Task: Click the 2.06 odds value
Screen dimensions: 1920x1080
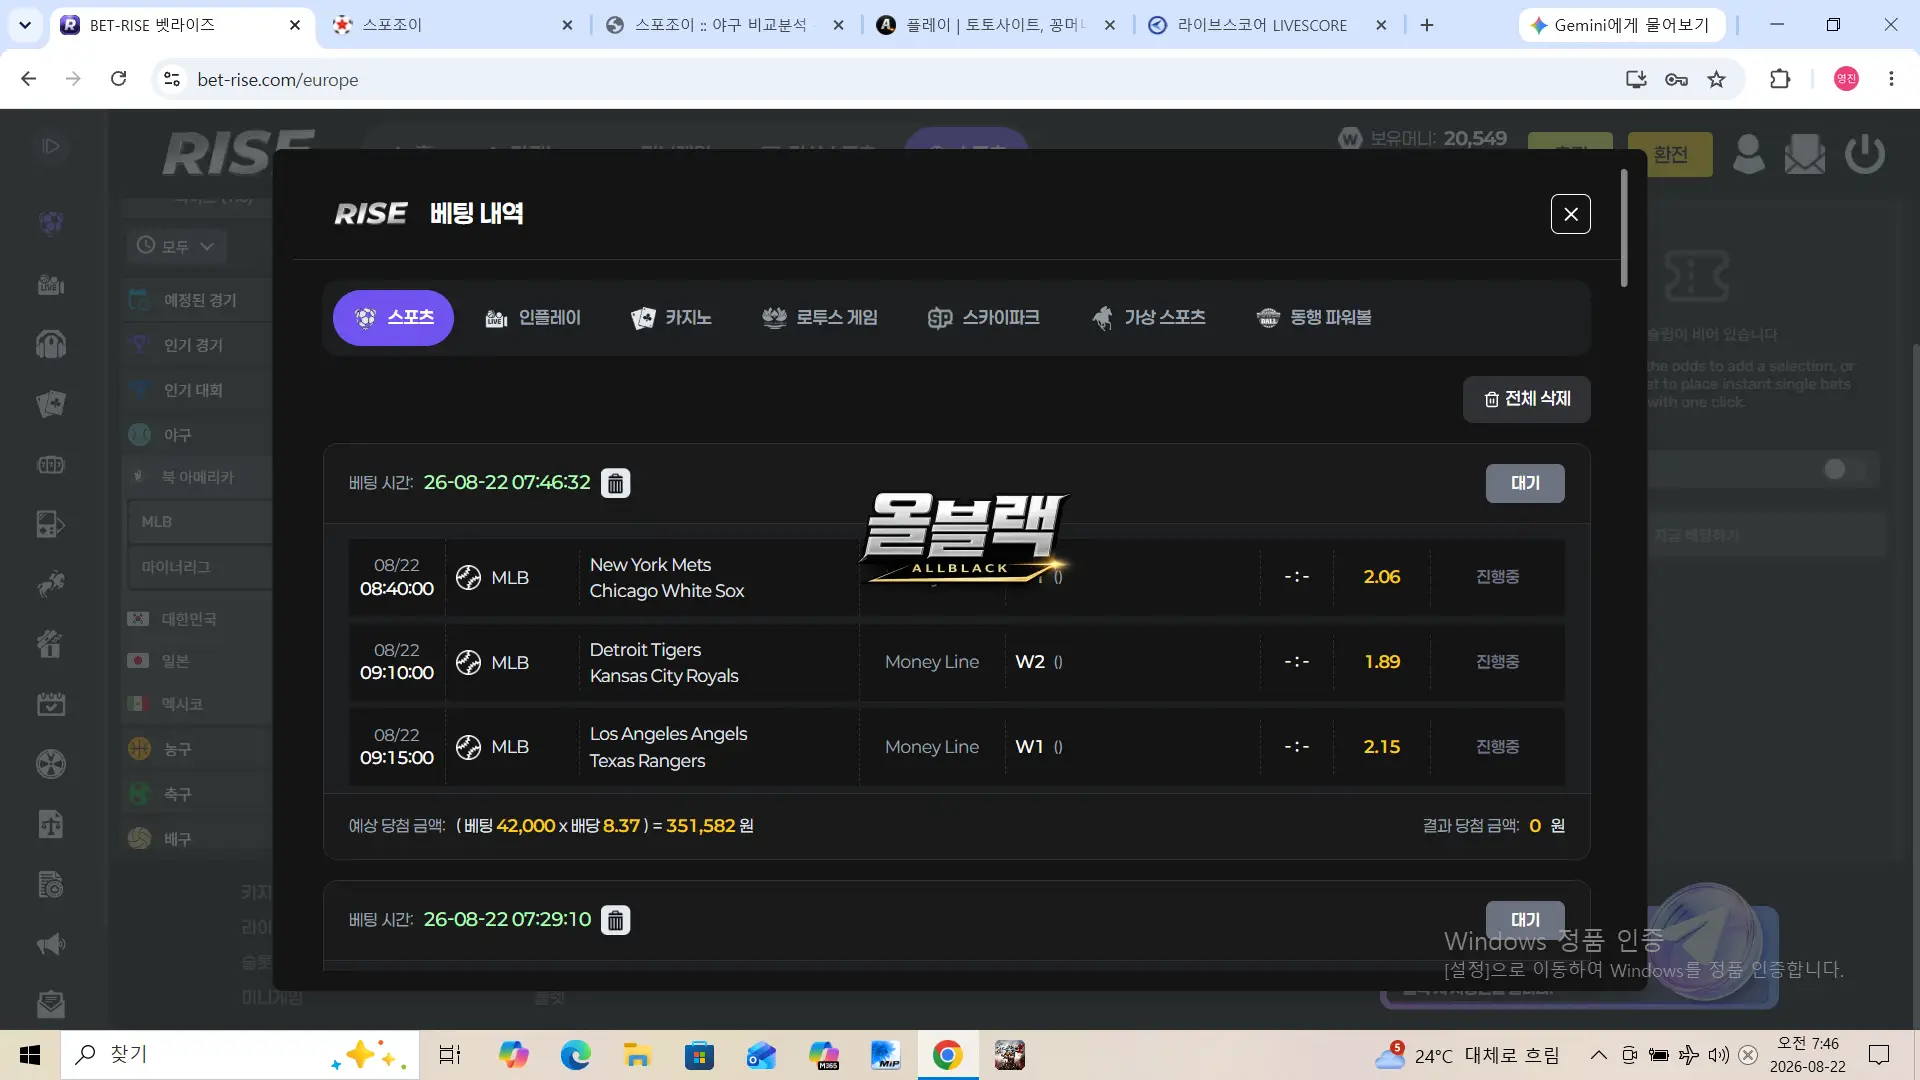Action: [x=1382, y=577]
